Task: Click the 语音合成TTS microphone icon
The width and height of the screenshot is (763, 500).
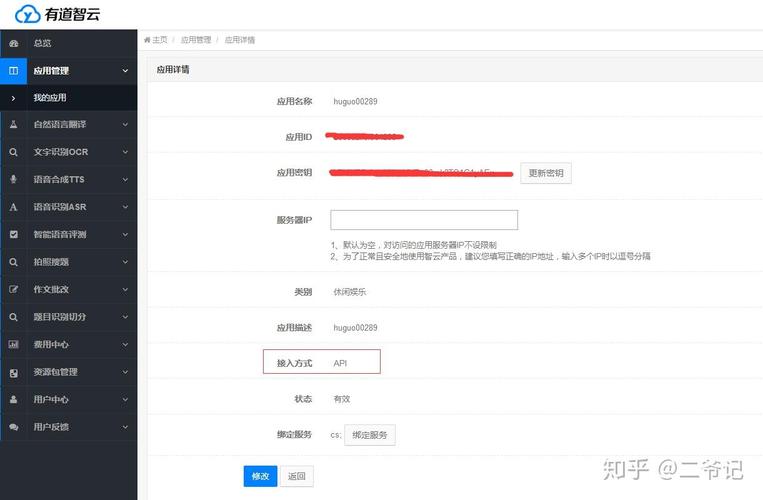Action: (x=14, y=179)
